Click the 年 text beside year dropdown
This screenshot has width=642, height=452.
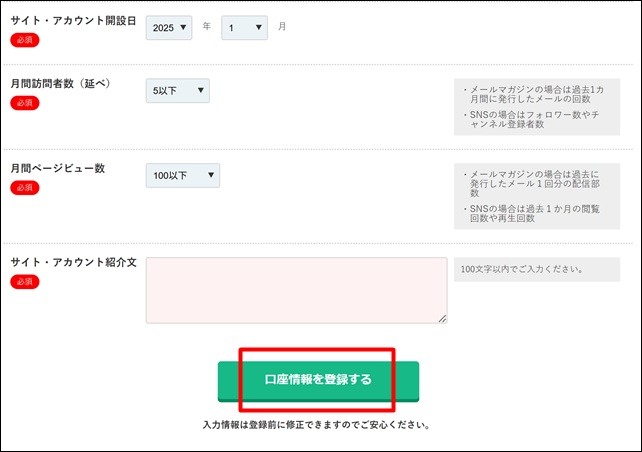pyautogui.click(x=207, y=27)
